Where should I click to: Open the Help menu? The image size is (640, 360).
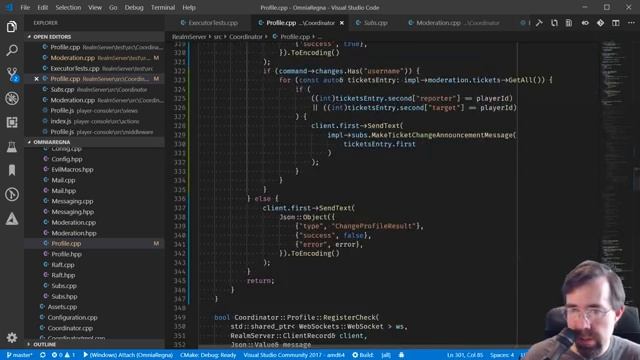[x=189, y=7]
